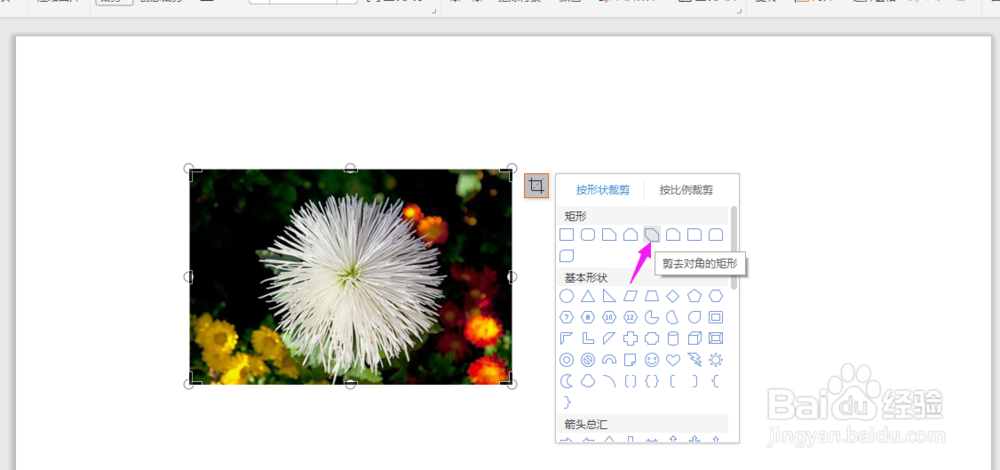Select the heptagon shape labeled 7
The image size is (1000, 470).
click(x=566, y=317)
